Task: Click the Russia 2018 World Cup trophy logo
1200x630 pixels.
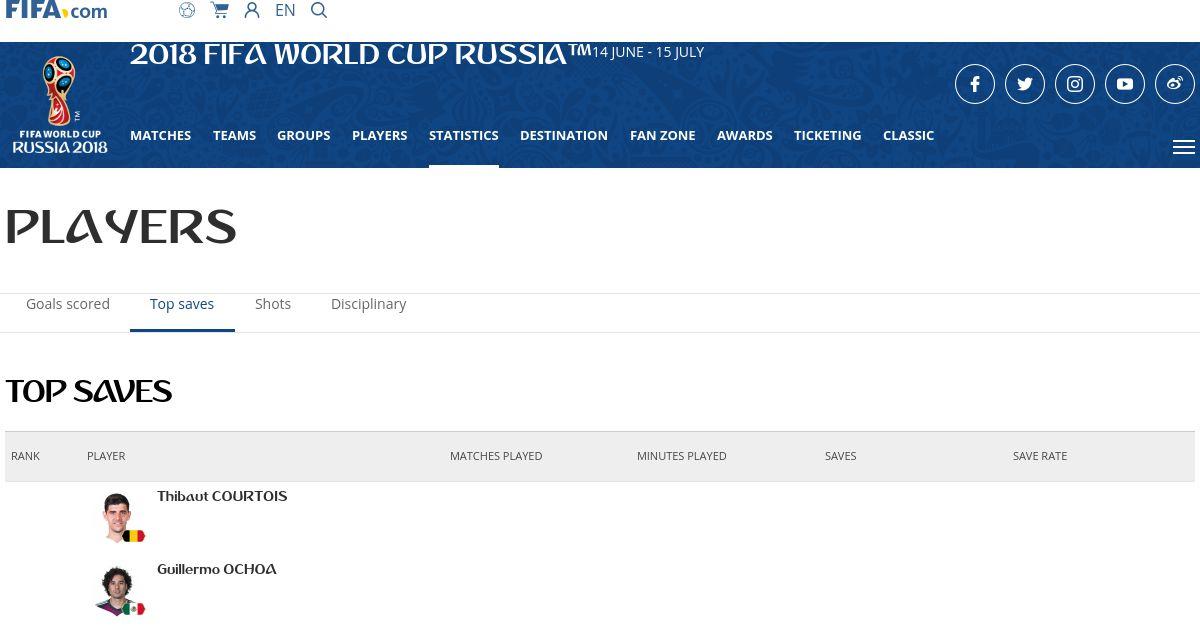Action: (x=60, y=104)
